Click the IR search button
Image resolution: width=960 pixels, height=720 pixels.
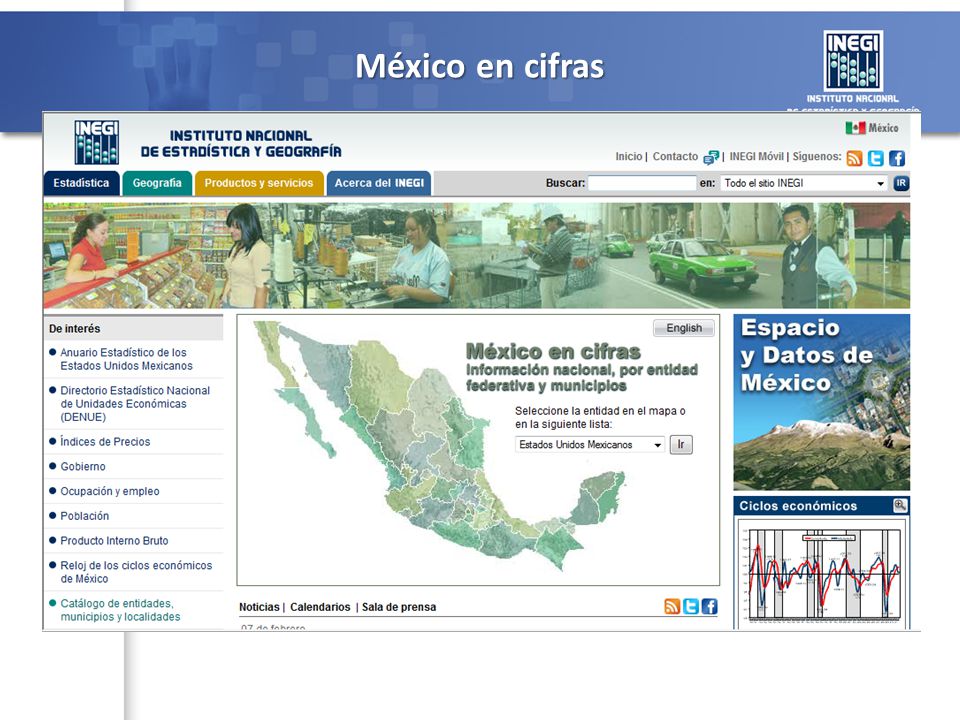901,182
